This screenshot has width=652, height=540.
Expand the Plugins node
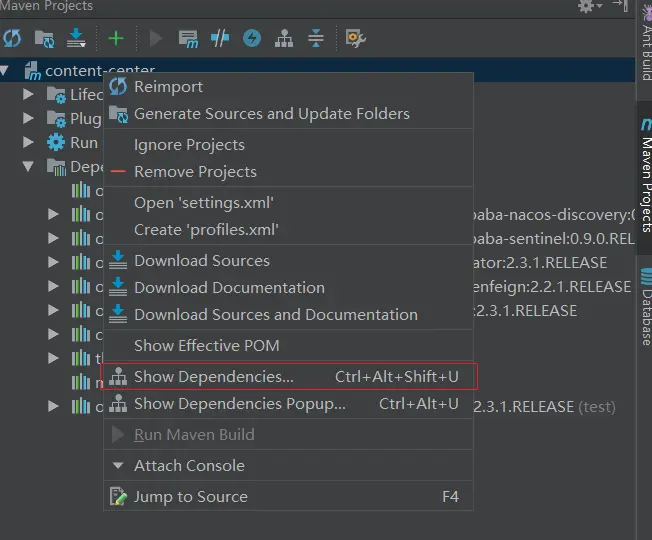(28, 118)
